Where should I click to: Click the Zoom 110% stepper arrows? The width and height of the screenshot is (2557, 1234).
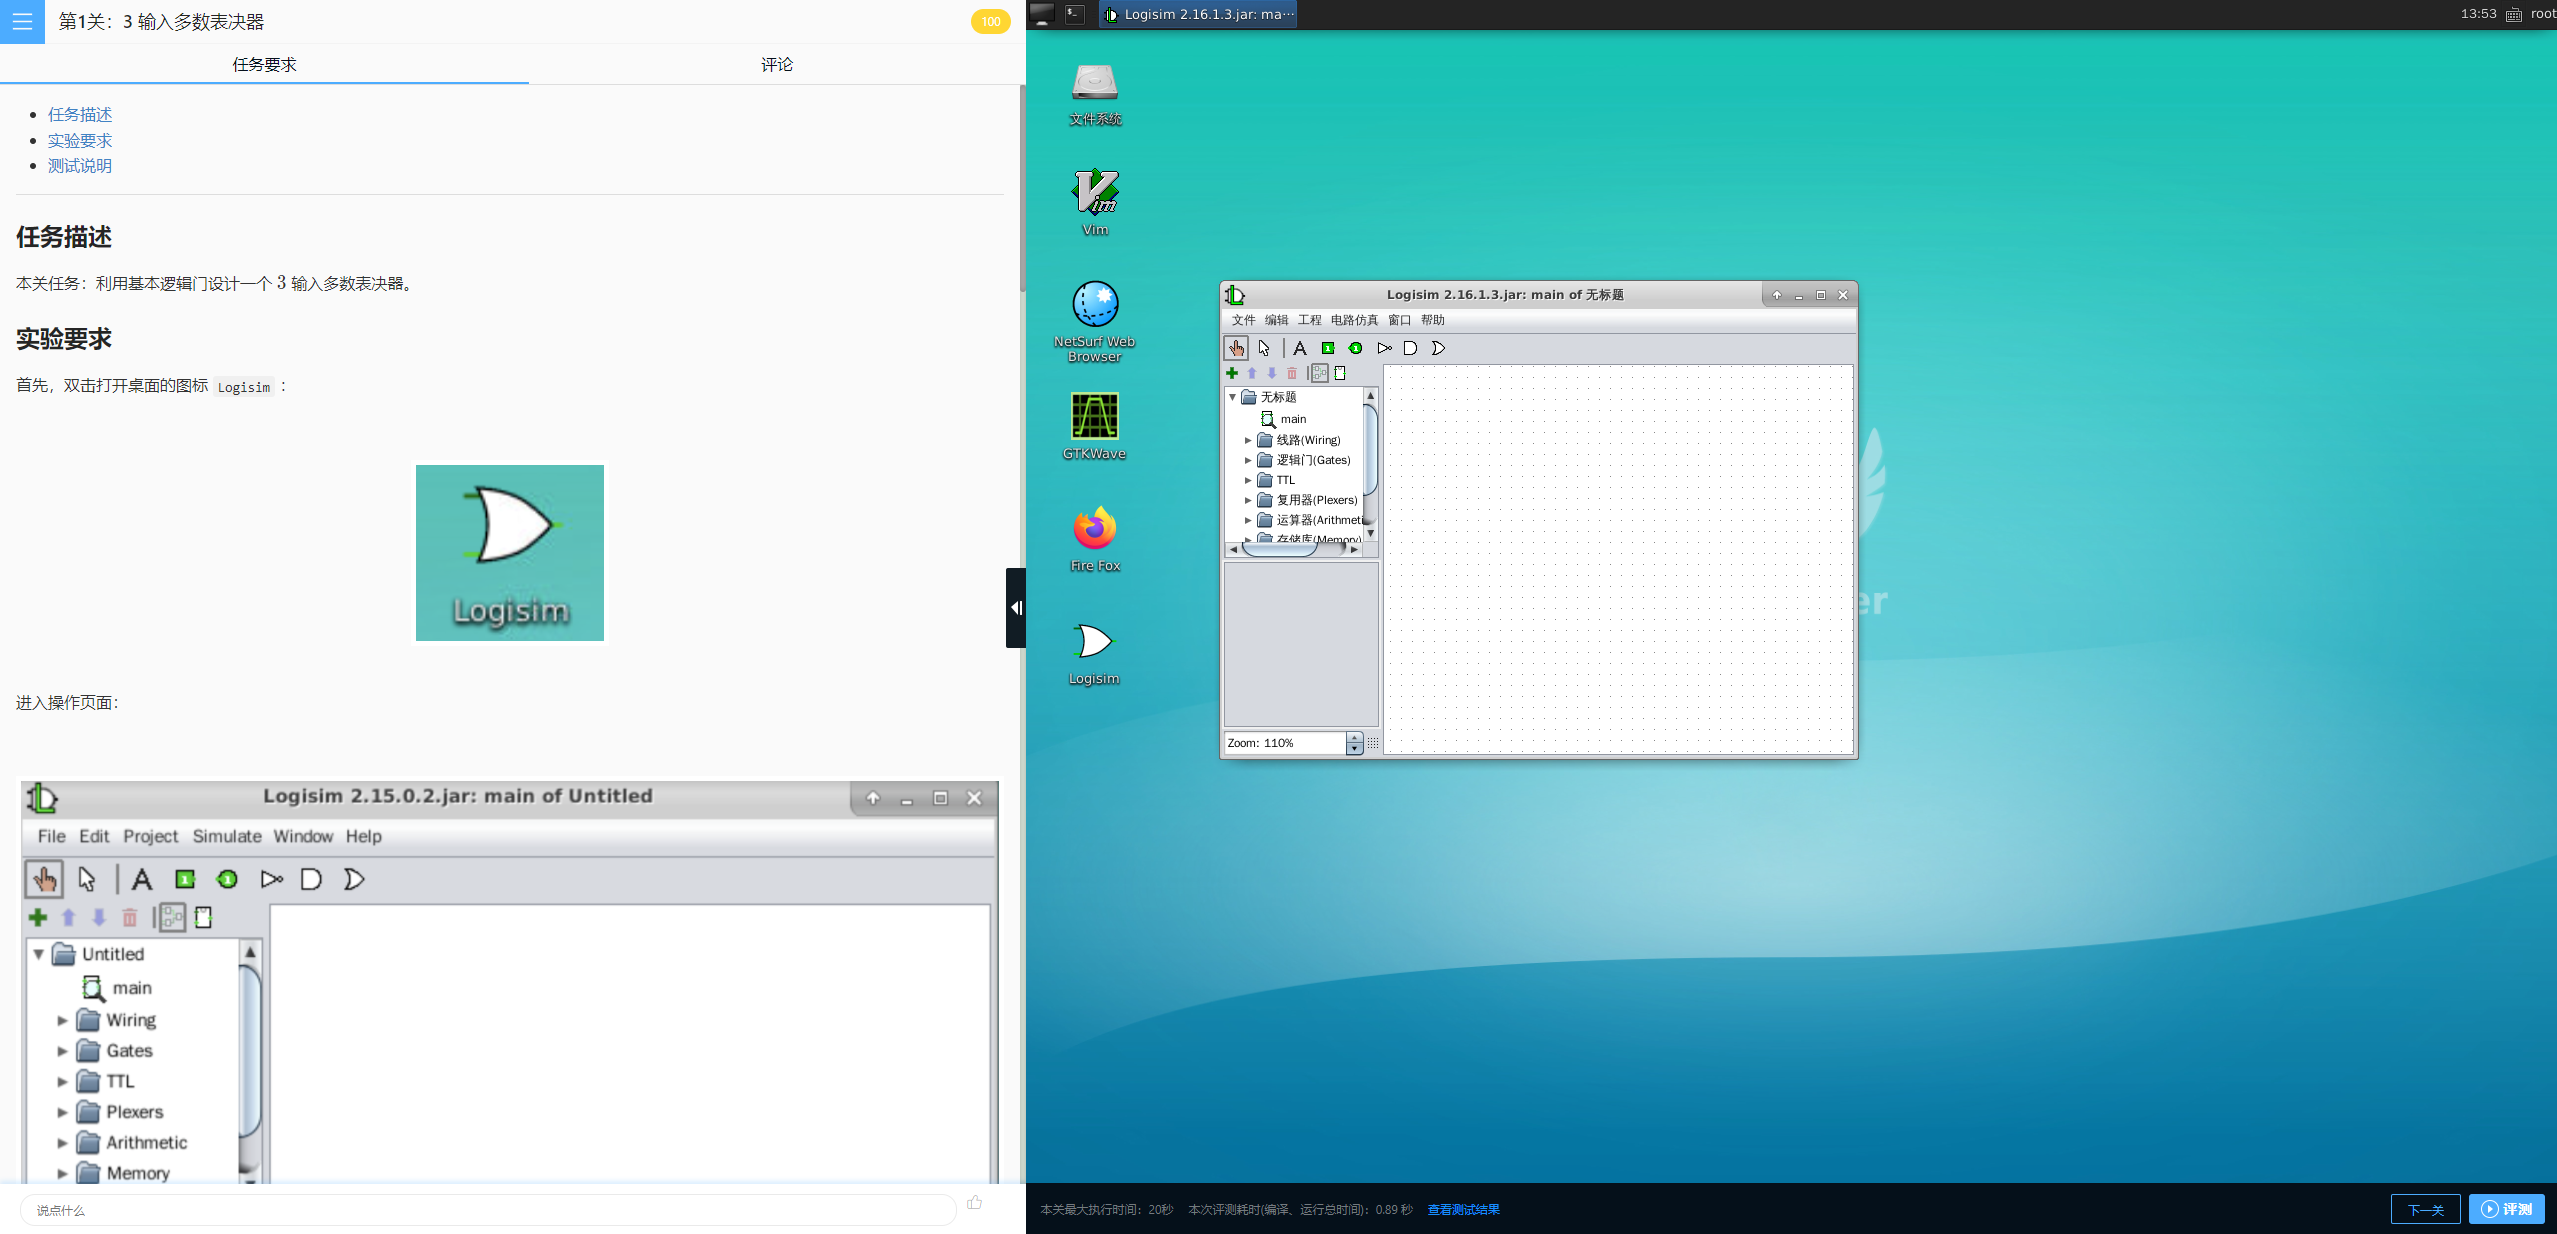[1355, 743]
